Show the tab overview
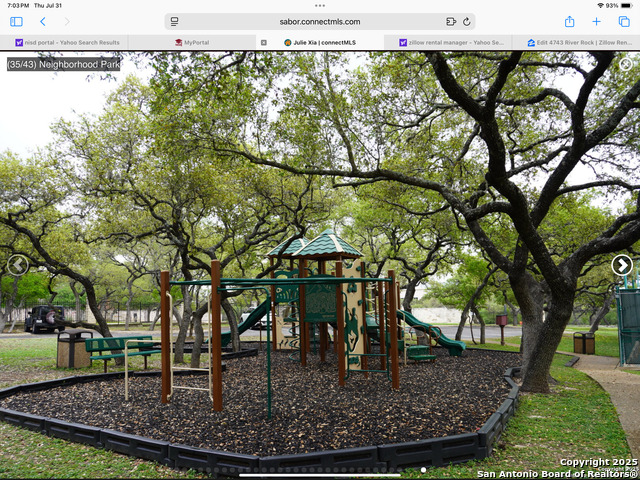640x480 pixels. (624, 21)
